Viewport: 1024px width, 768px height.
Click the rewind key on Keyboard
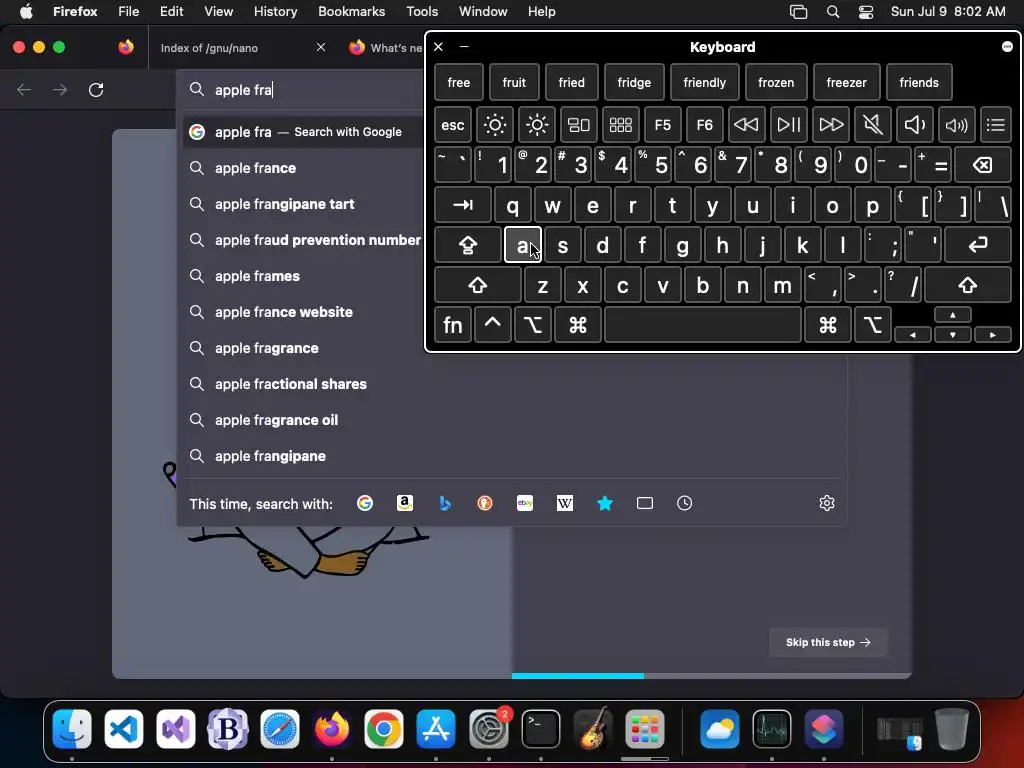pos(746,125)
